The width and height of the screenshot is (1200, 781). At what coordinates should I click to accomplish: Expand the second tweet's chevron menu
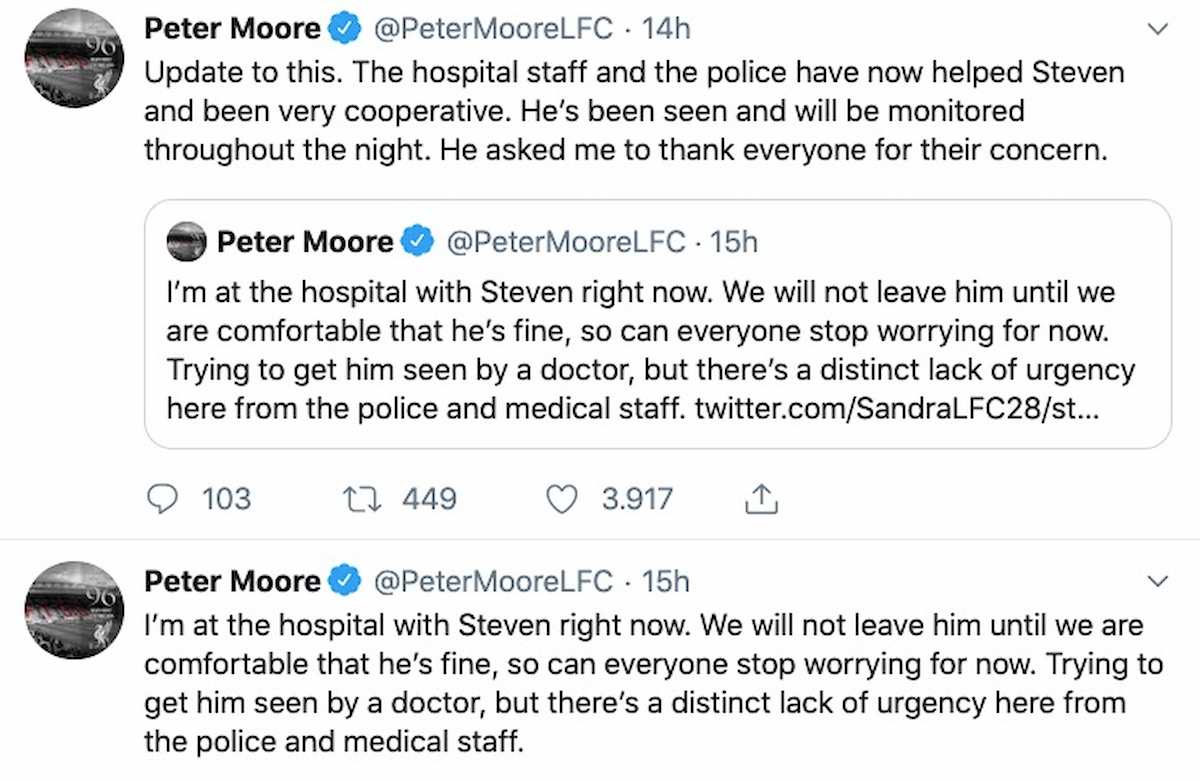1158,581
